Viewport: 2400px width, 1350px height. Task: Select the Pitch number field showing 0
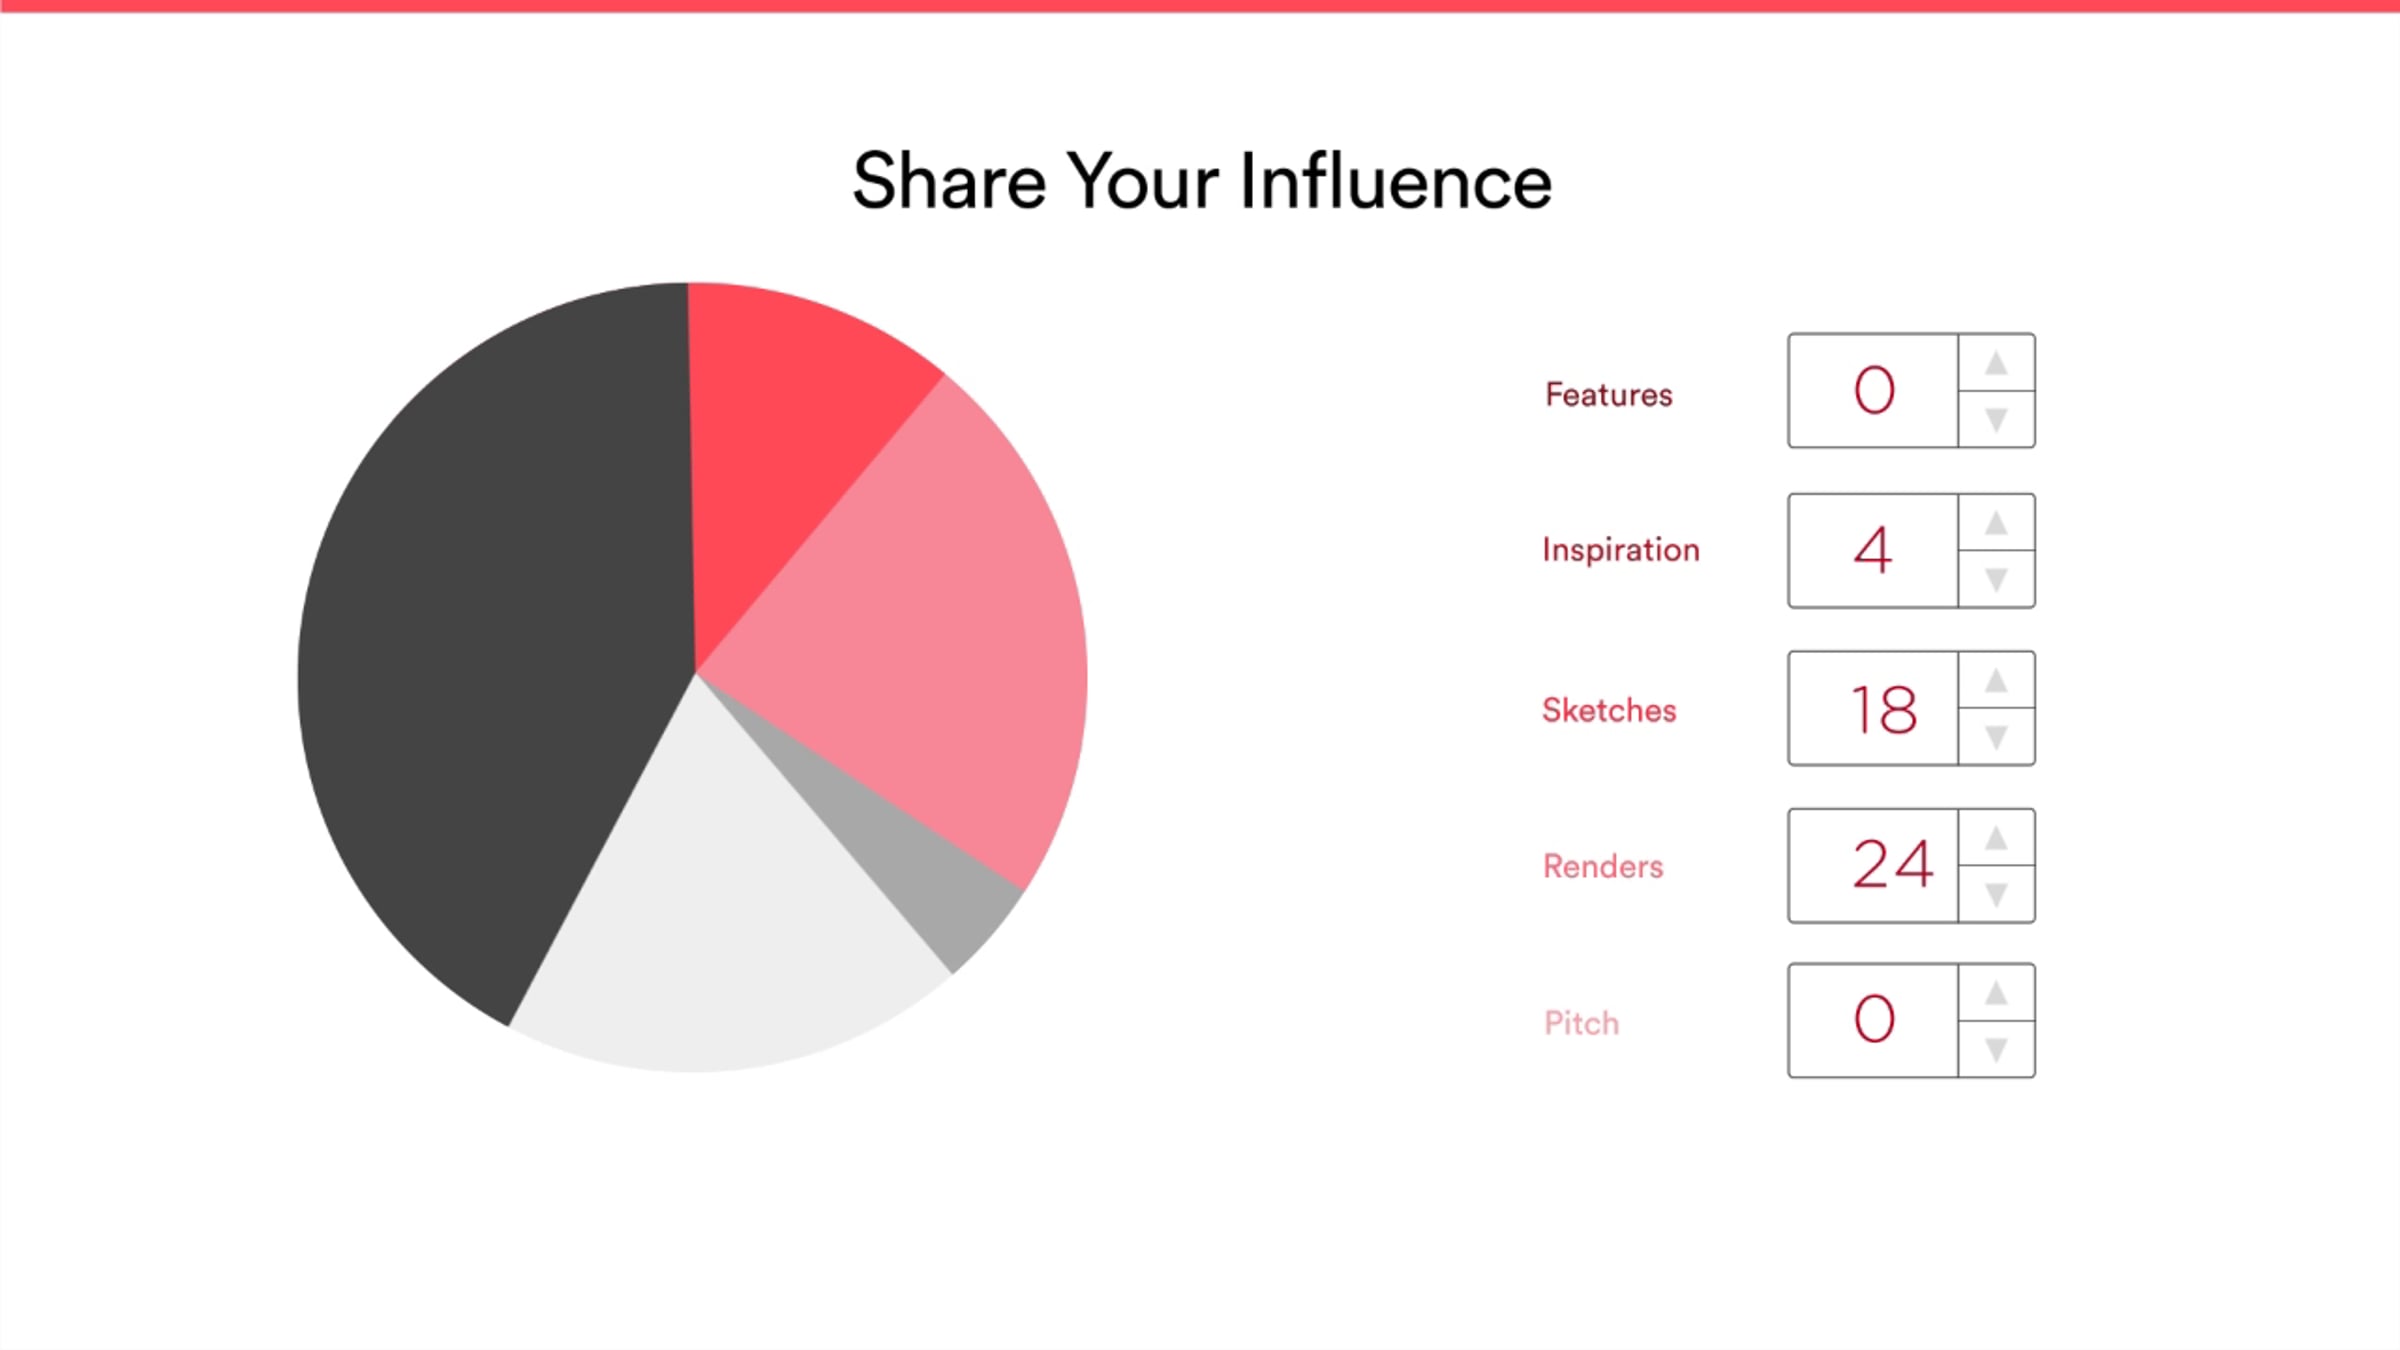point(1873,1021)
